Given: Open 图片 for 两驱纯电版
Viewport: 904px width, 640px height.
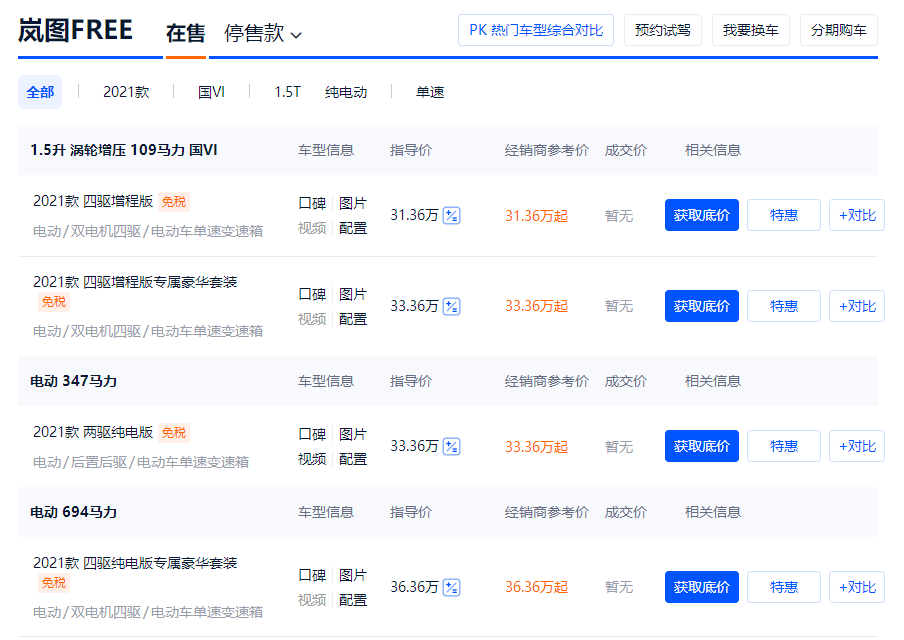Looking at the screenshot, I should point(353,434).
